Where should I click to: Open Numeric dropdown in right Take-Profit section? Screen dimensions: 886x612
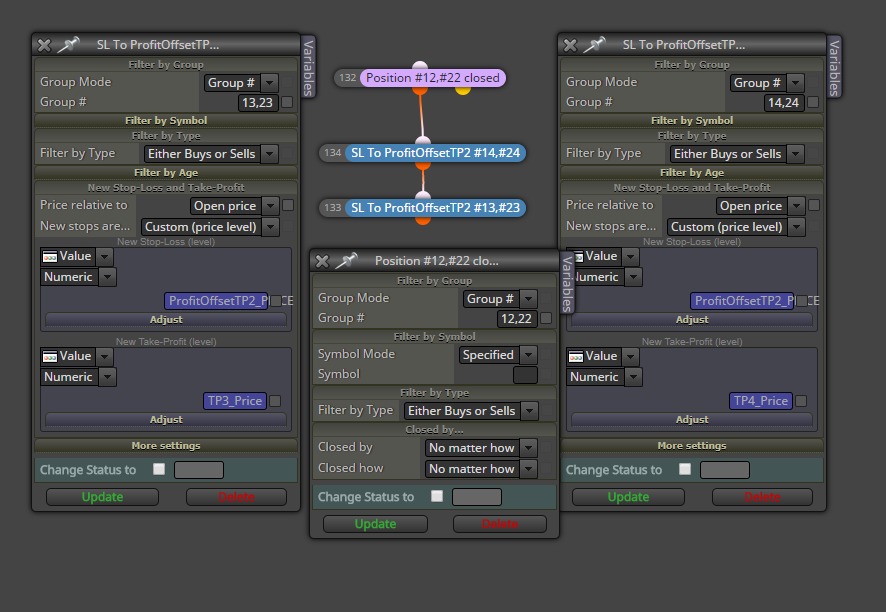coord(633,377)
